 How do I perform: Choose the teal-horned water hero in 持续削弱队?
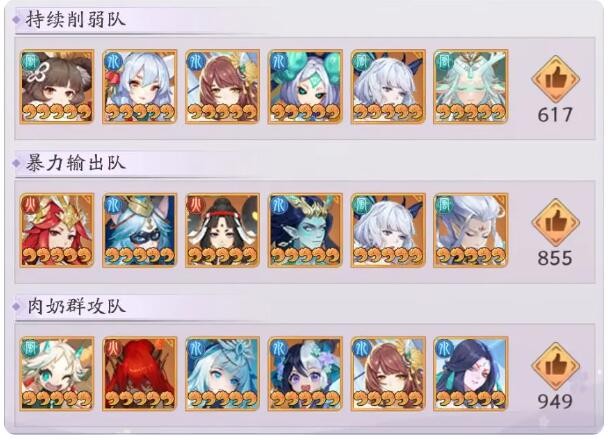tap(305, 87)
